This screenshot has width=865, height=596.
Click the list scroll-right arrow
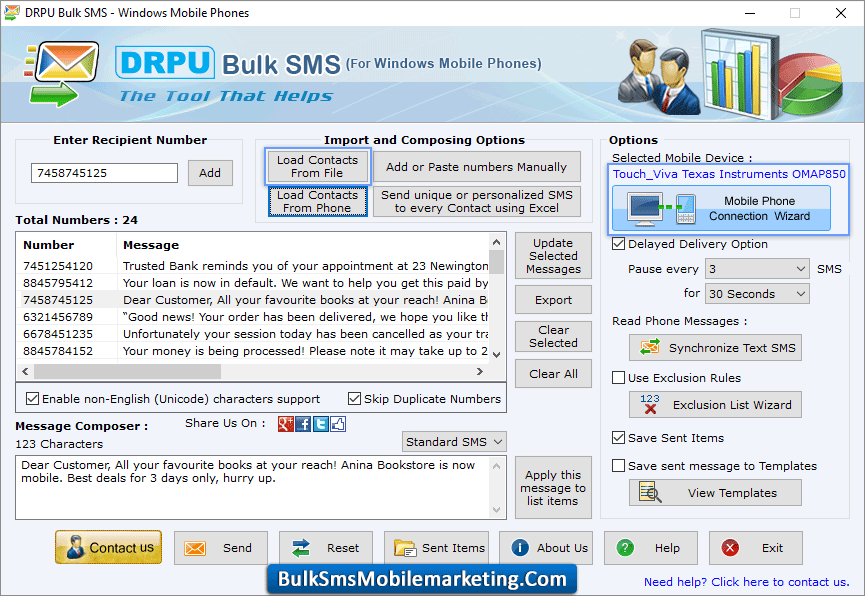pos(480,371)
